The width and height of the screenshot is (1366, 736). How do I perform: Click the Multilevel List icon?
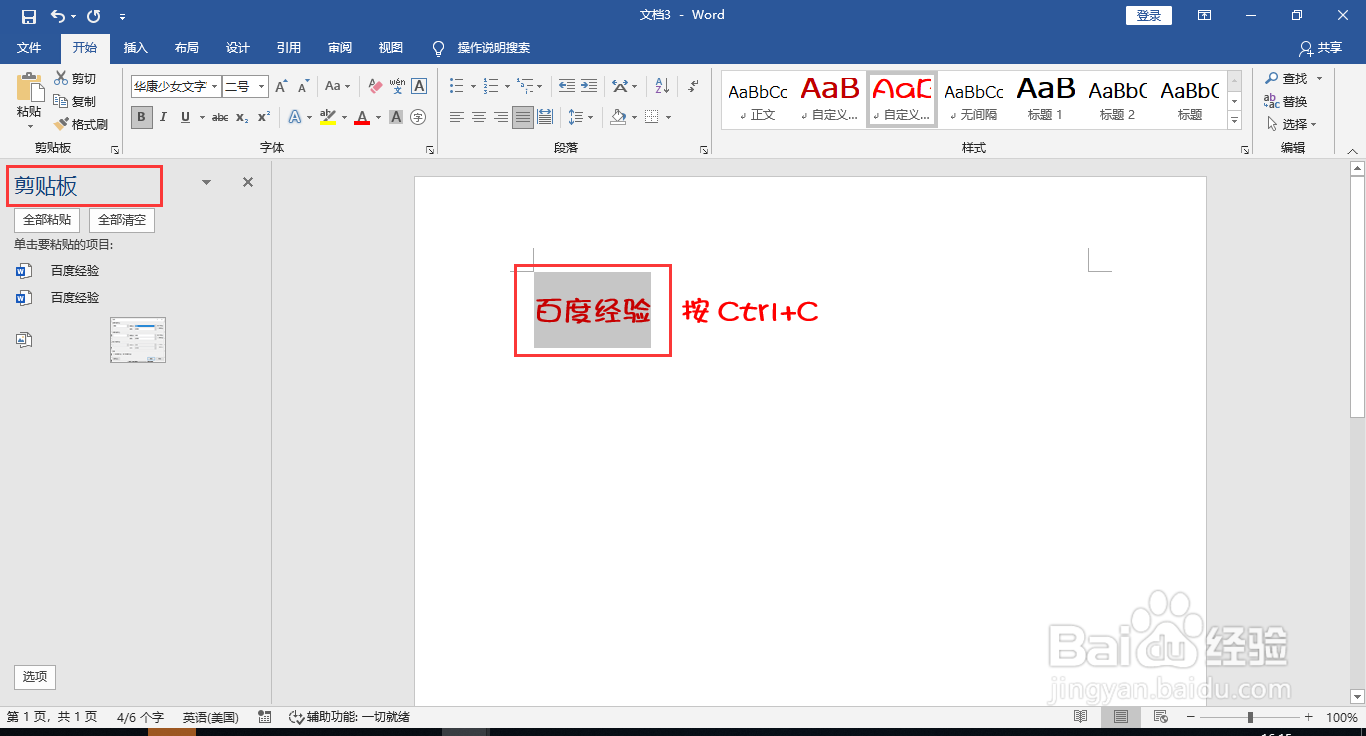[x=526, y=86]
